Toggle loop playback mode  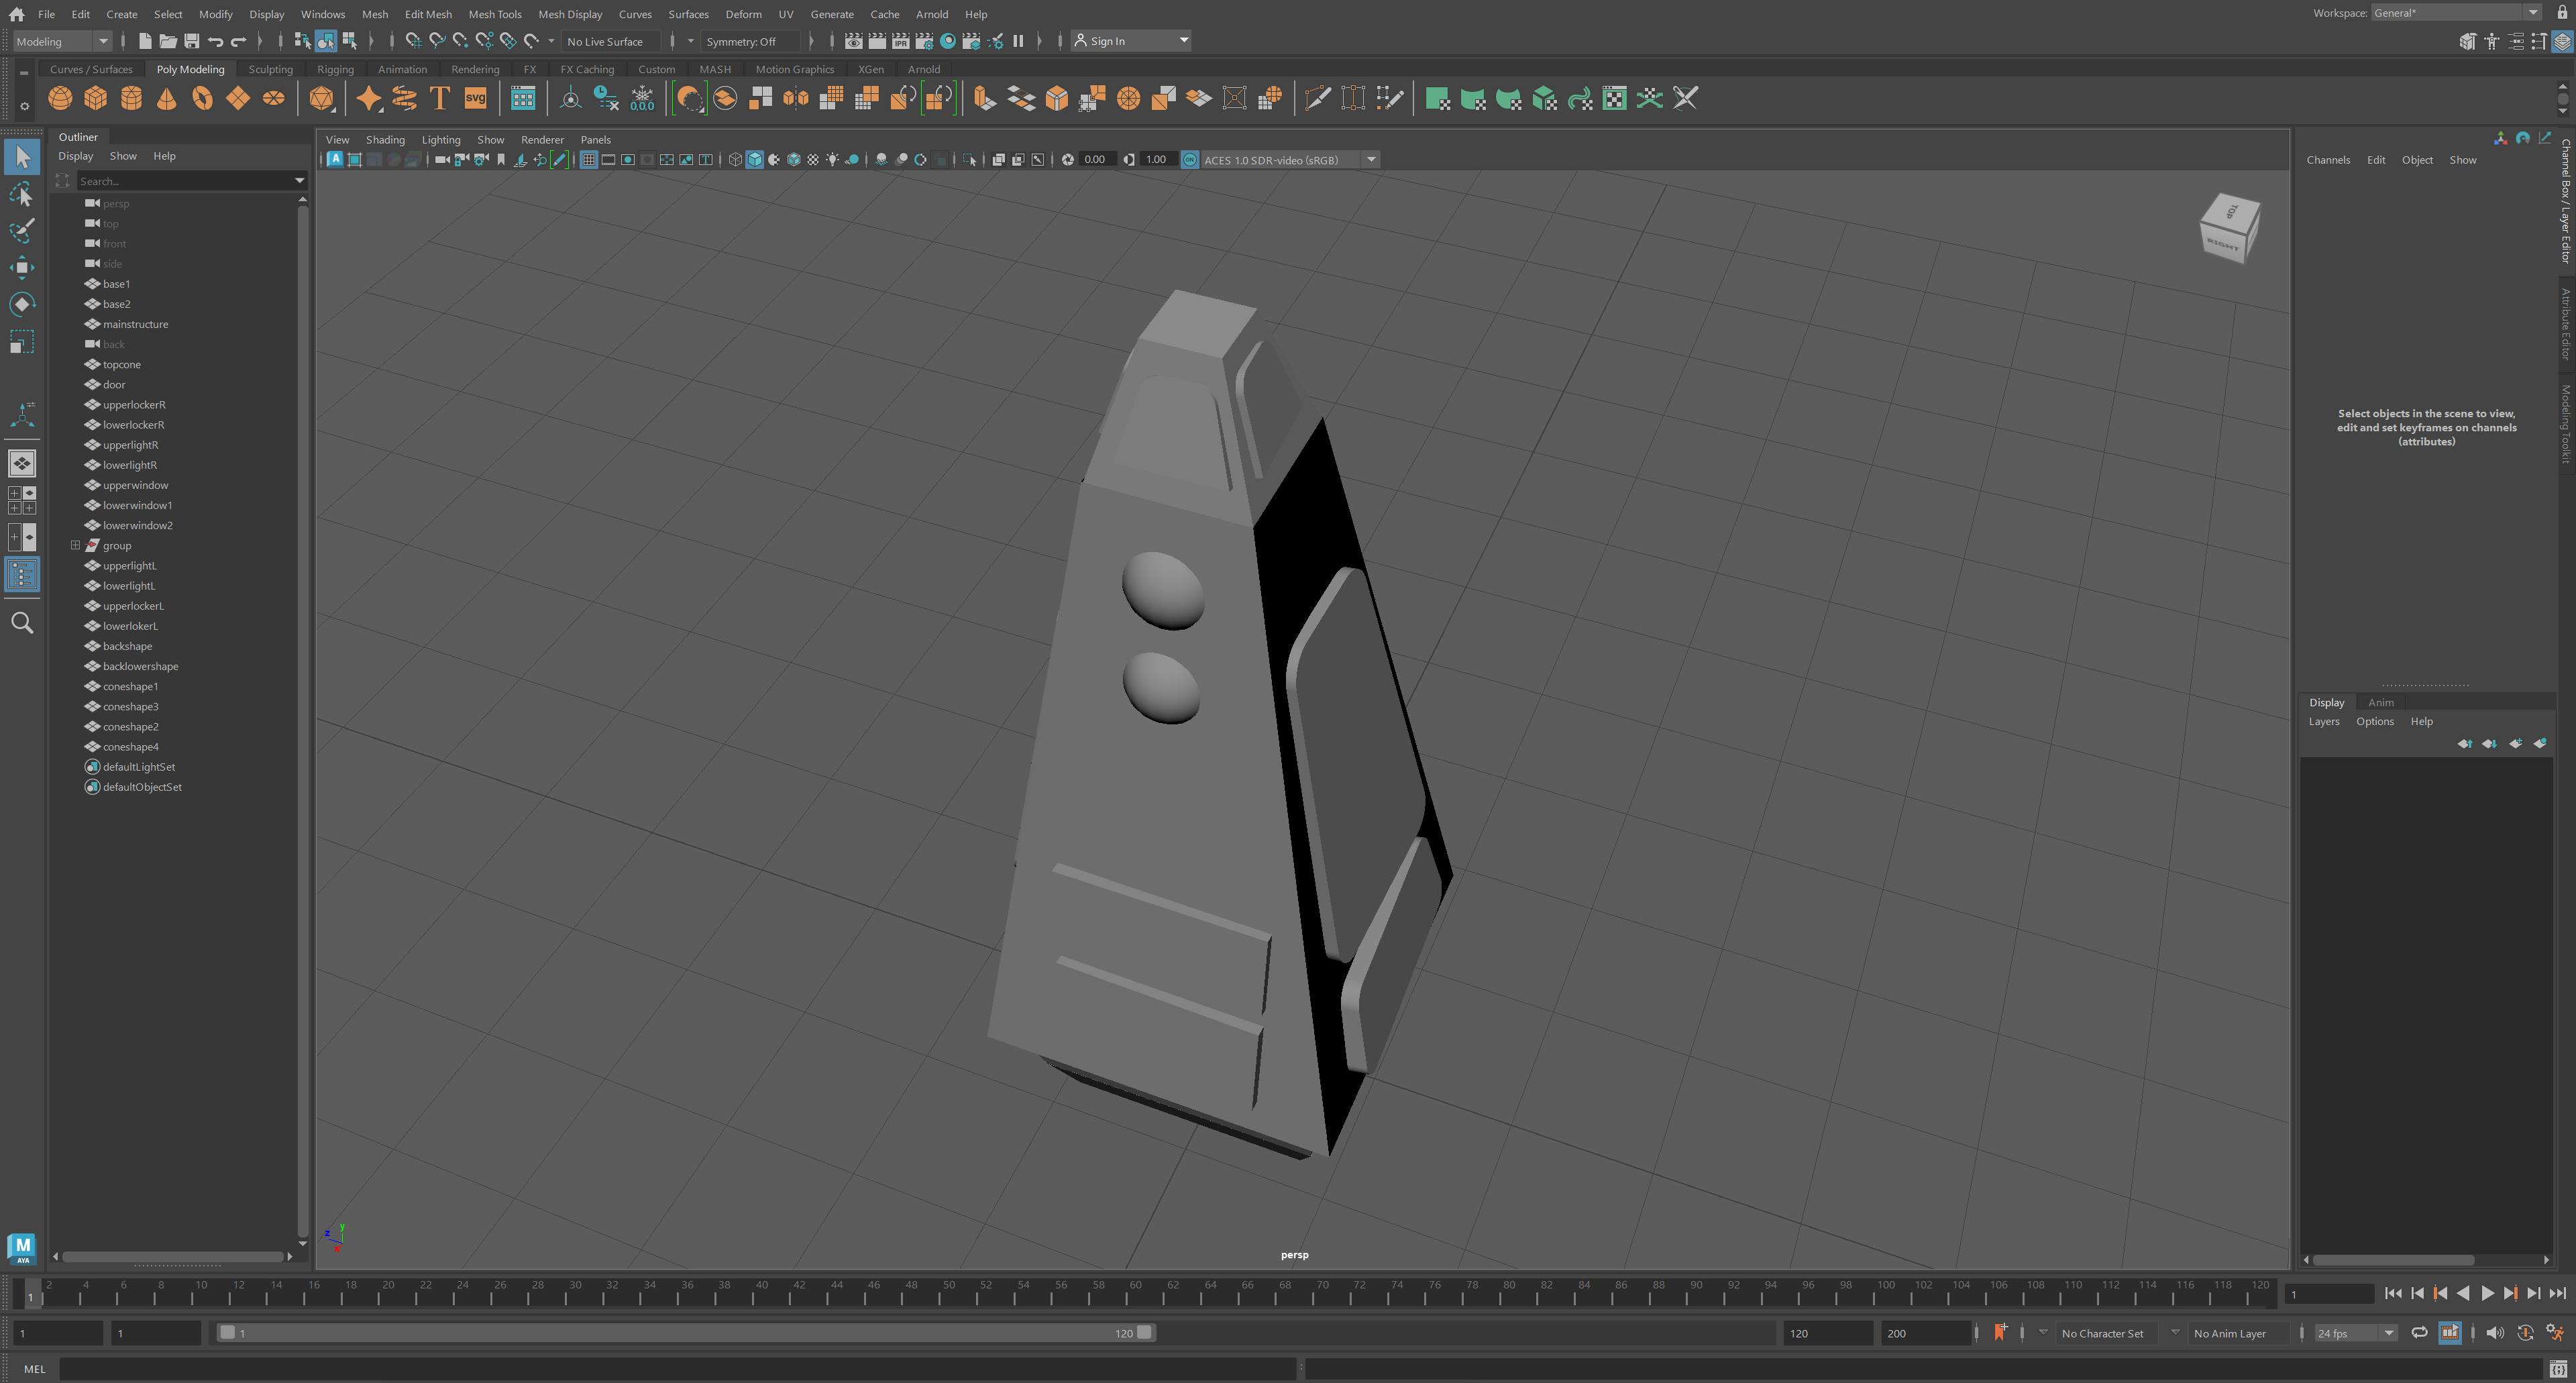click(x=2419, y=1333)
